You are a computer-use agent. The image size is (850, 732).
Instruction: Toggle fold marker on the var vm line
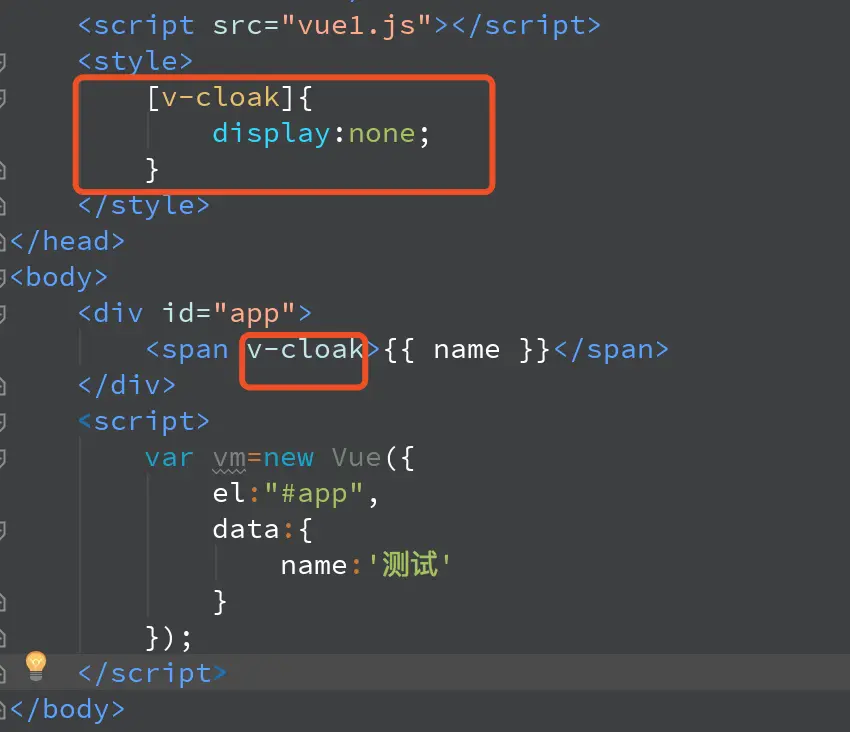pyautogui.click(x=2, y=458)
